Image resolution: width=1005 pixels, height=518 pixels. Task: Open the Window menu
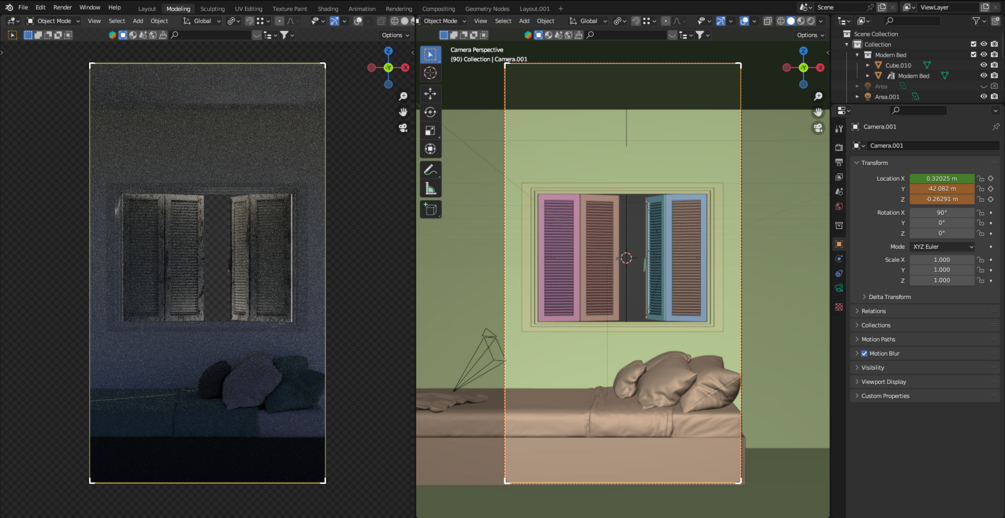click(x=90, y=8)
